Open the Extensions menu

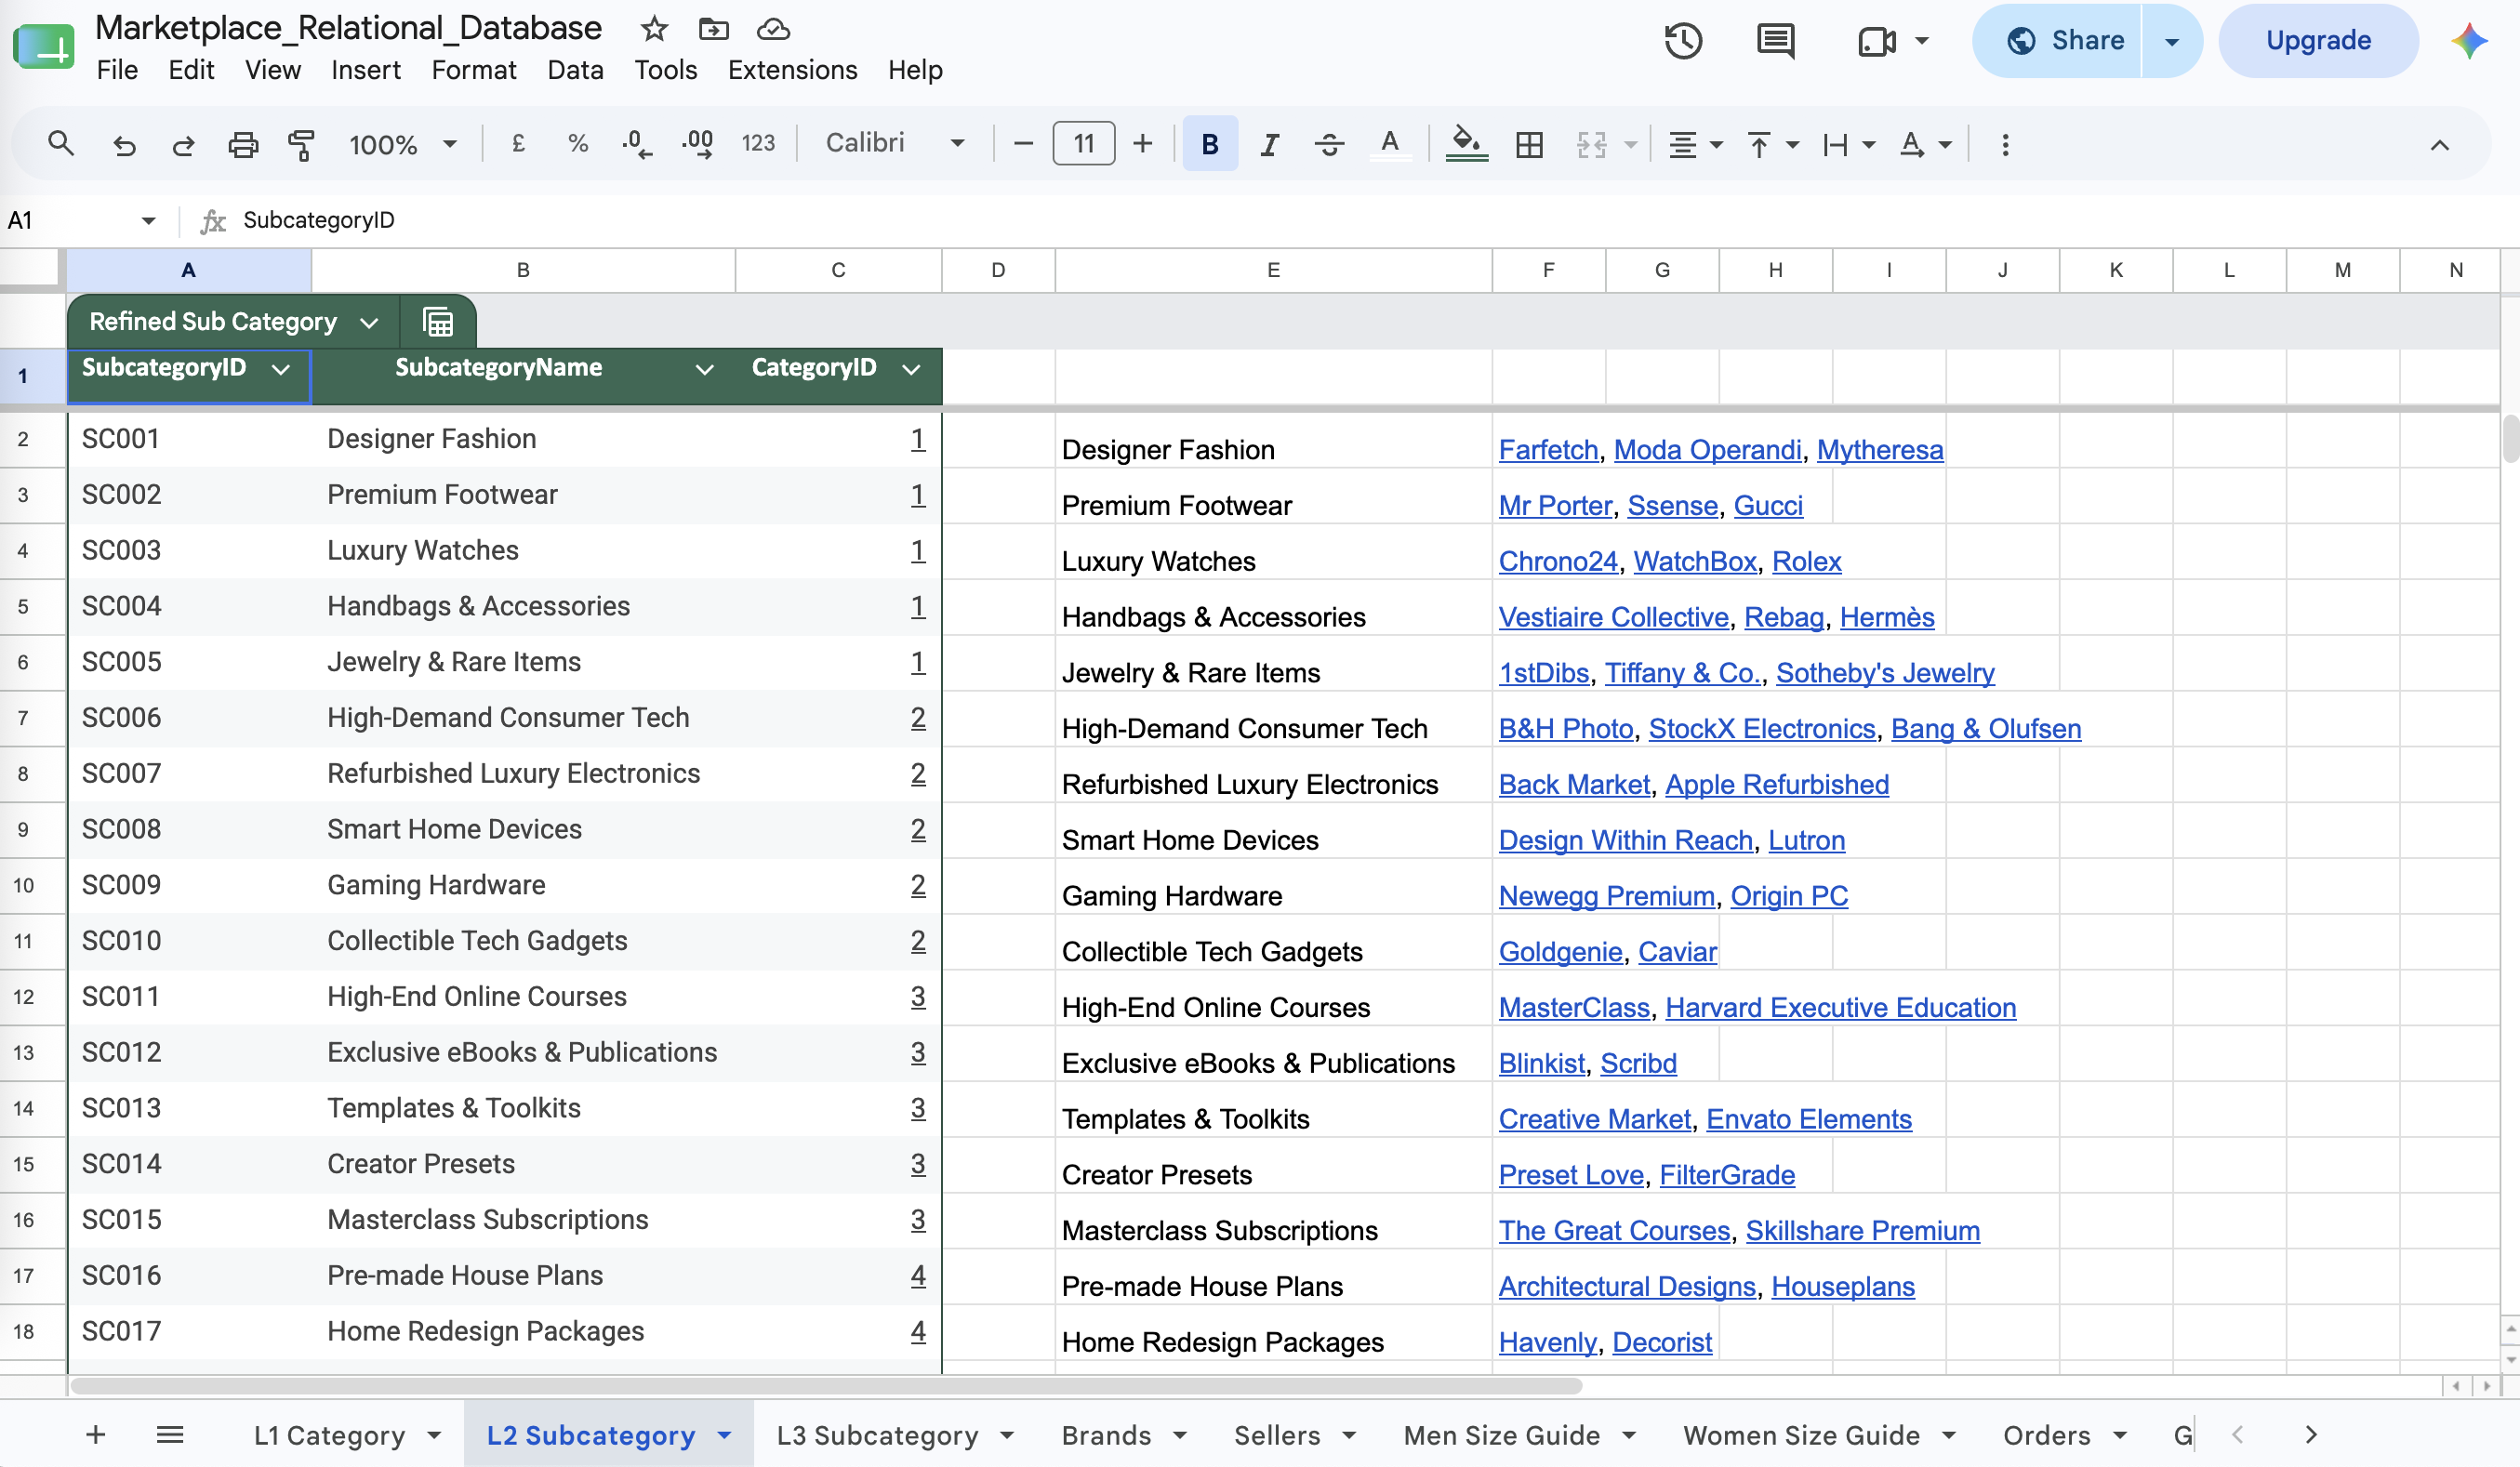pos(792,70)
